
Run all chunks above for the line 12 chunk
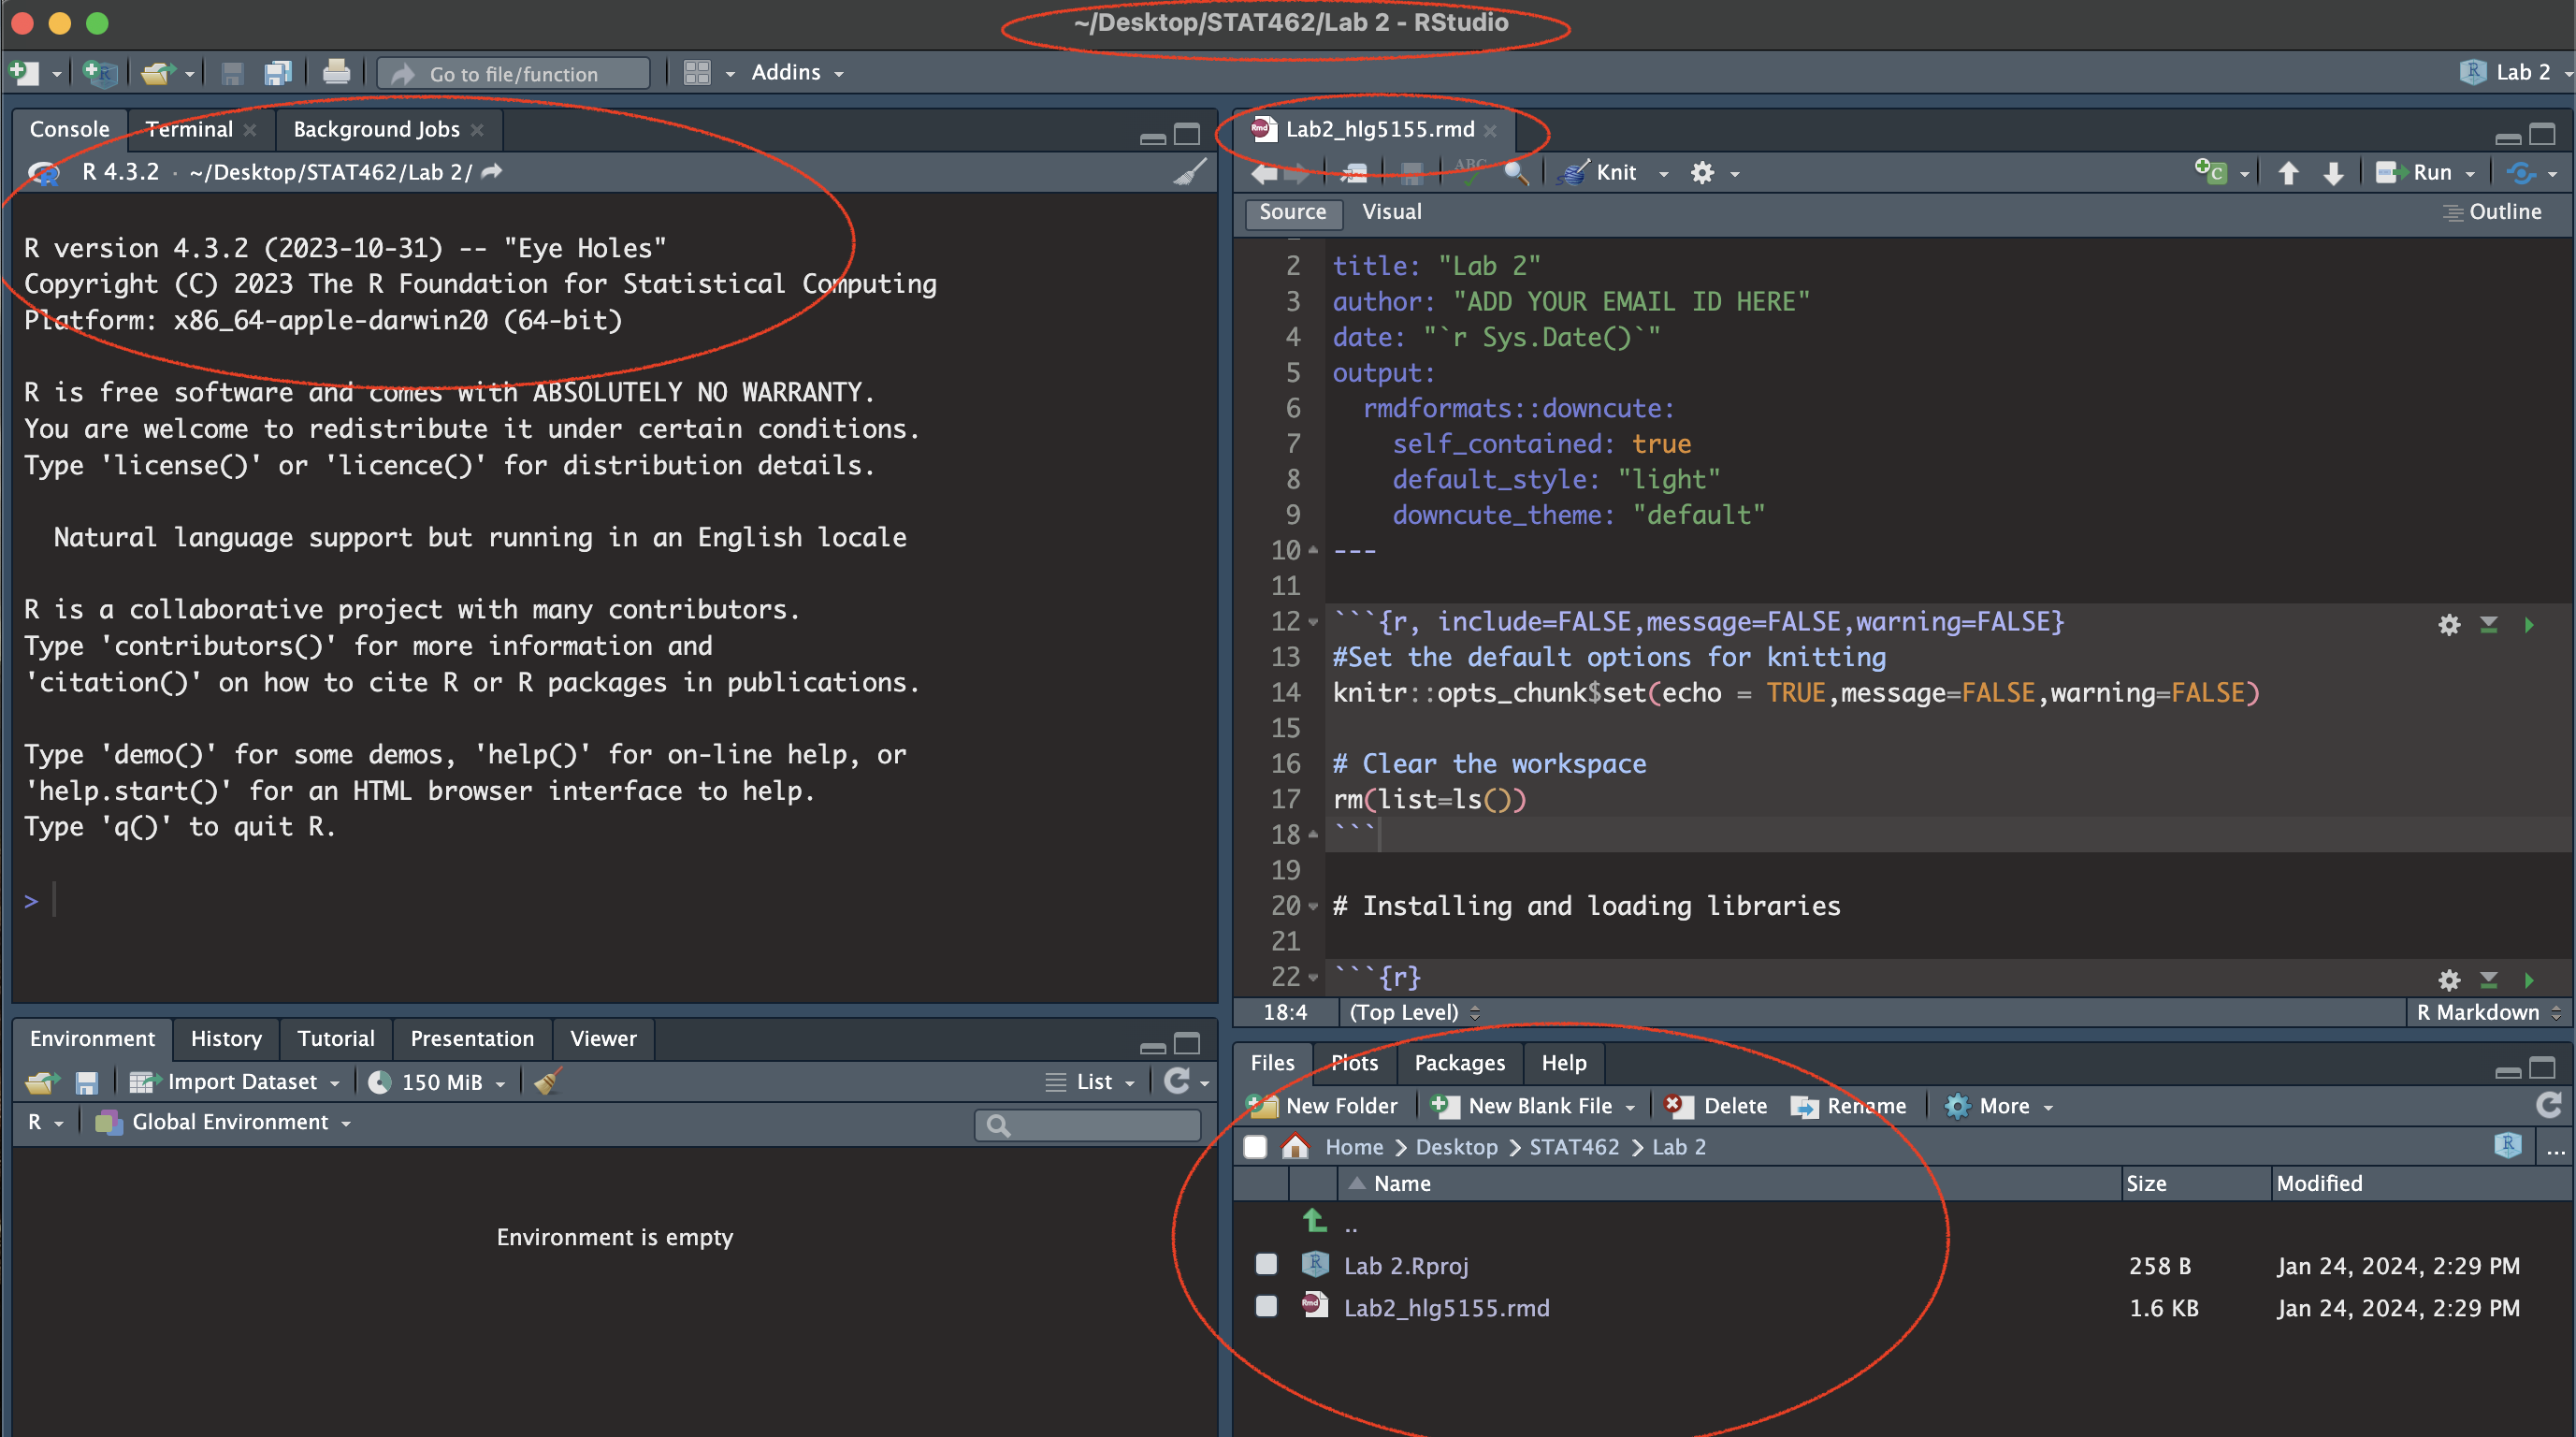(x=2489, y=625)
